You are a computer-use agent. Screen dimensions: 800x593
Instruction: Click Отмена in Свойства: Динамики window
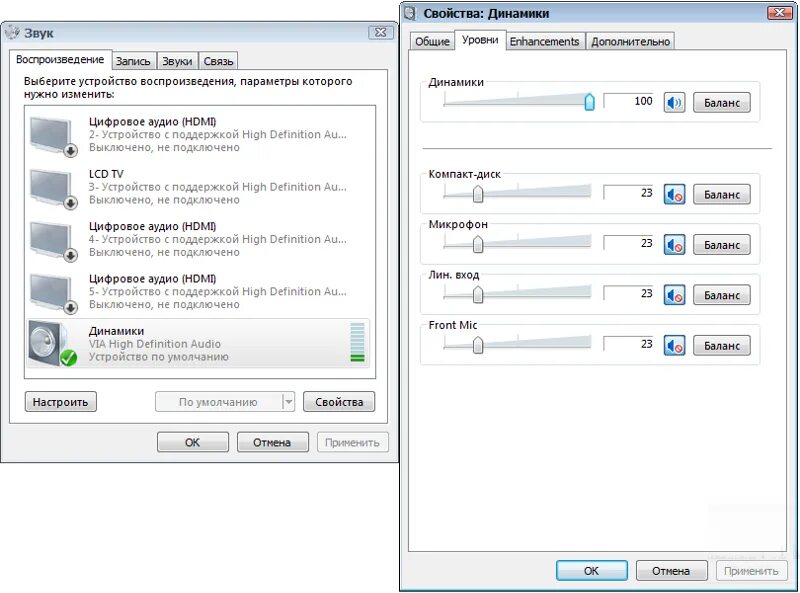671,570
